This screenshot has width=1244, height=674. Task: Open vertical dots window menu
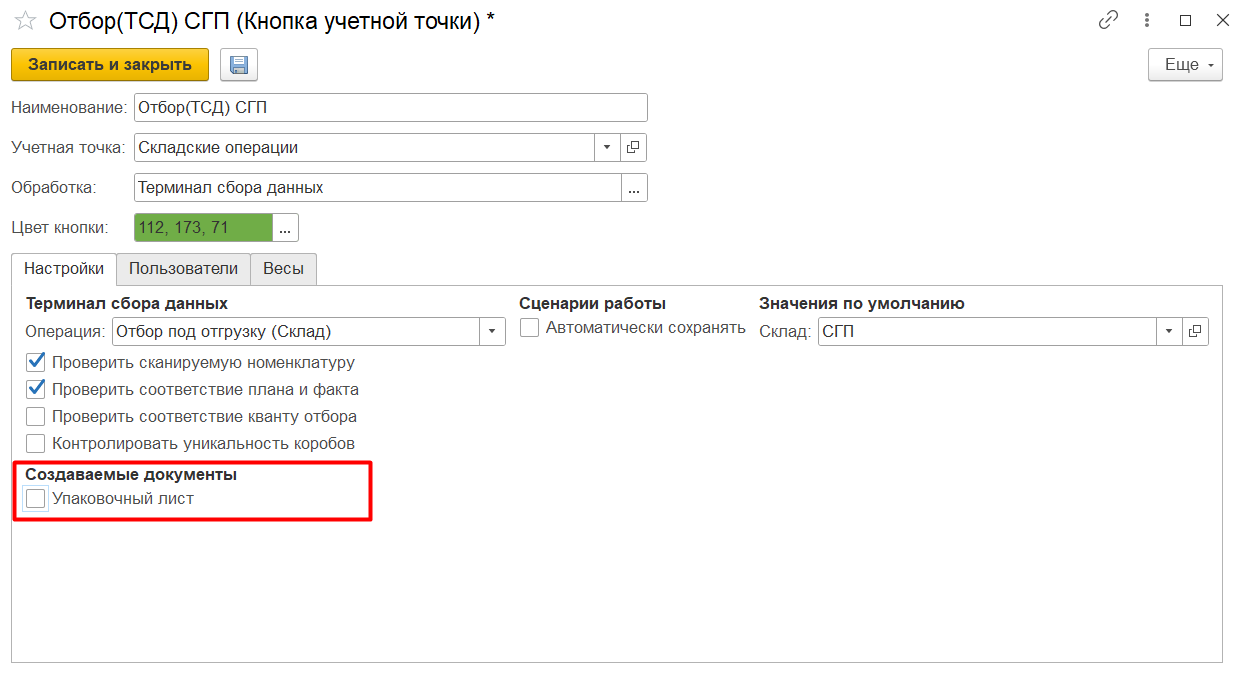pos(1147,21)
